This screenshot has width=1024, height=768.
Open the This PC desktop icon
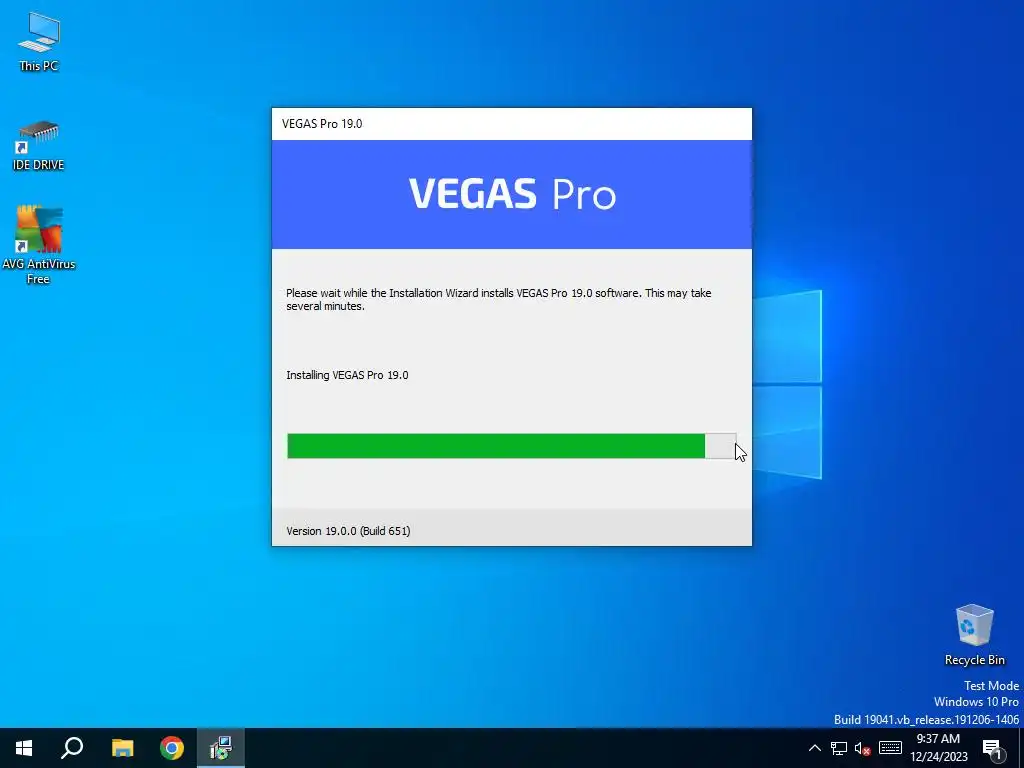click(x=39, y=42)
